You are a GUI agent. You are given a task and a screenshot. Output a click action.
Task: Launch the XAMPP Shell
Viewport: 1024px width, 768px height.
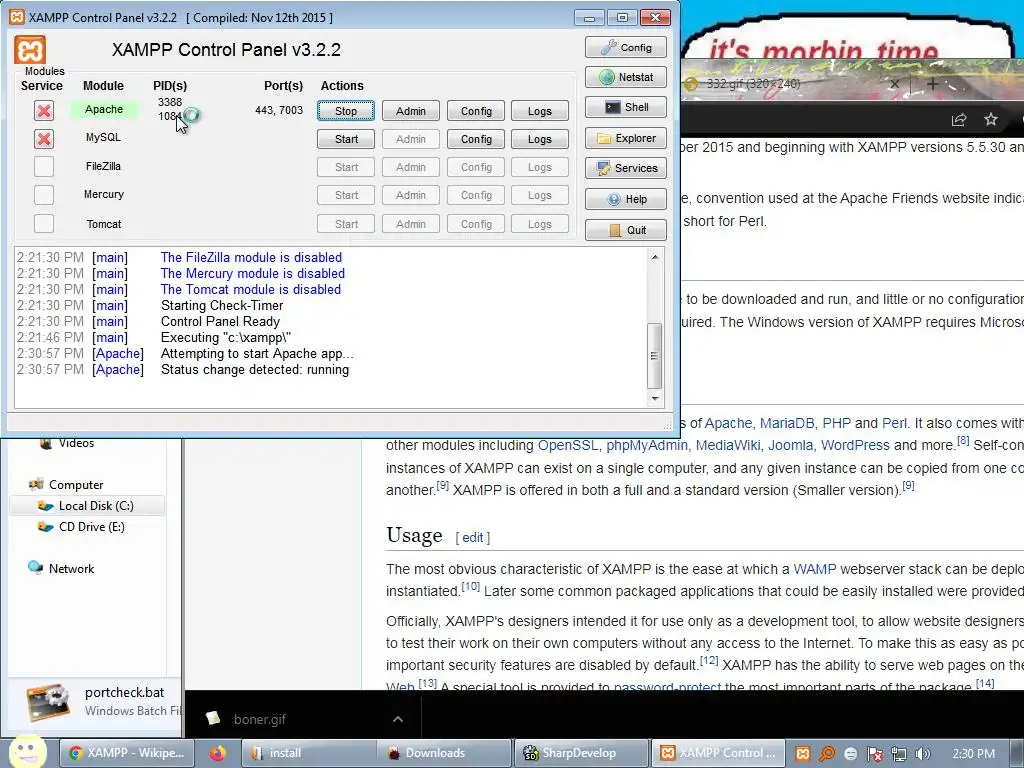[x=626, y=107]
